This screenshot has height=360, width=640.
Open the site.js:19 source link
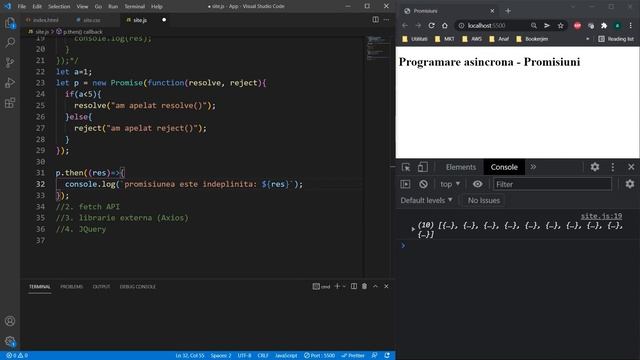click(601, 216)
